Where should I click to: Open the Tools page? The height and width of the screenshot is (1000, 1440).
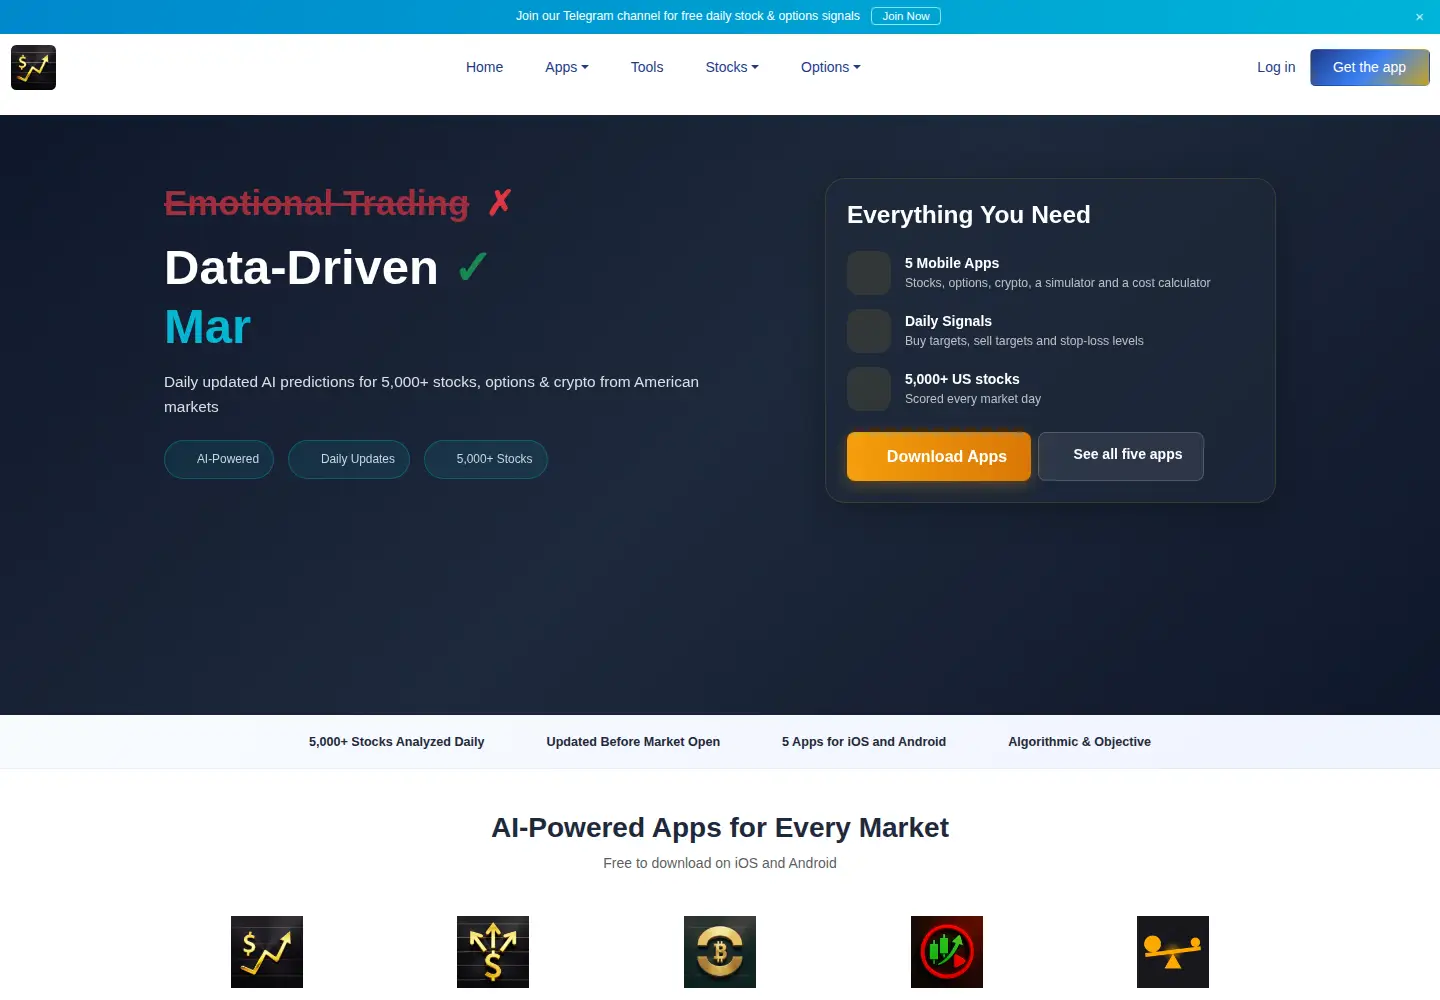[x=647, y=67]
